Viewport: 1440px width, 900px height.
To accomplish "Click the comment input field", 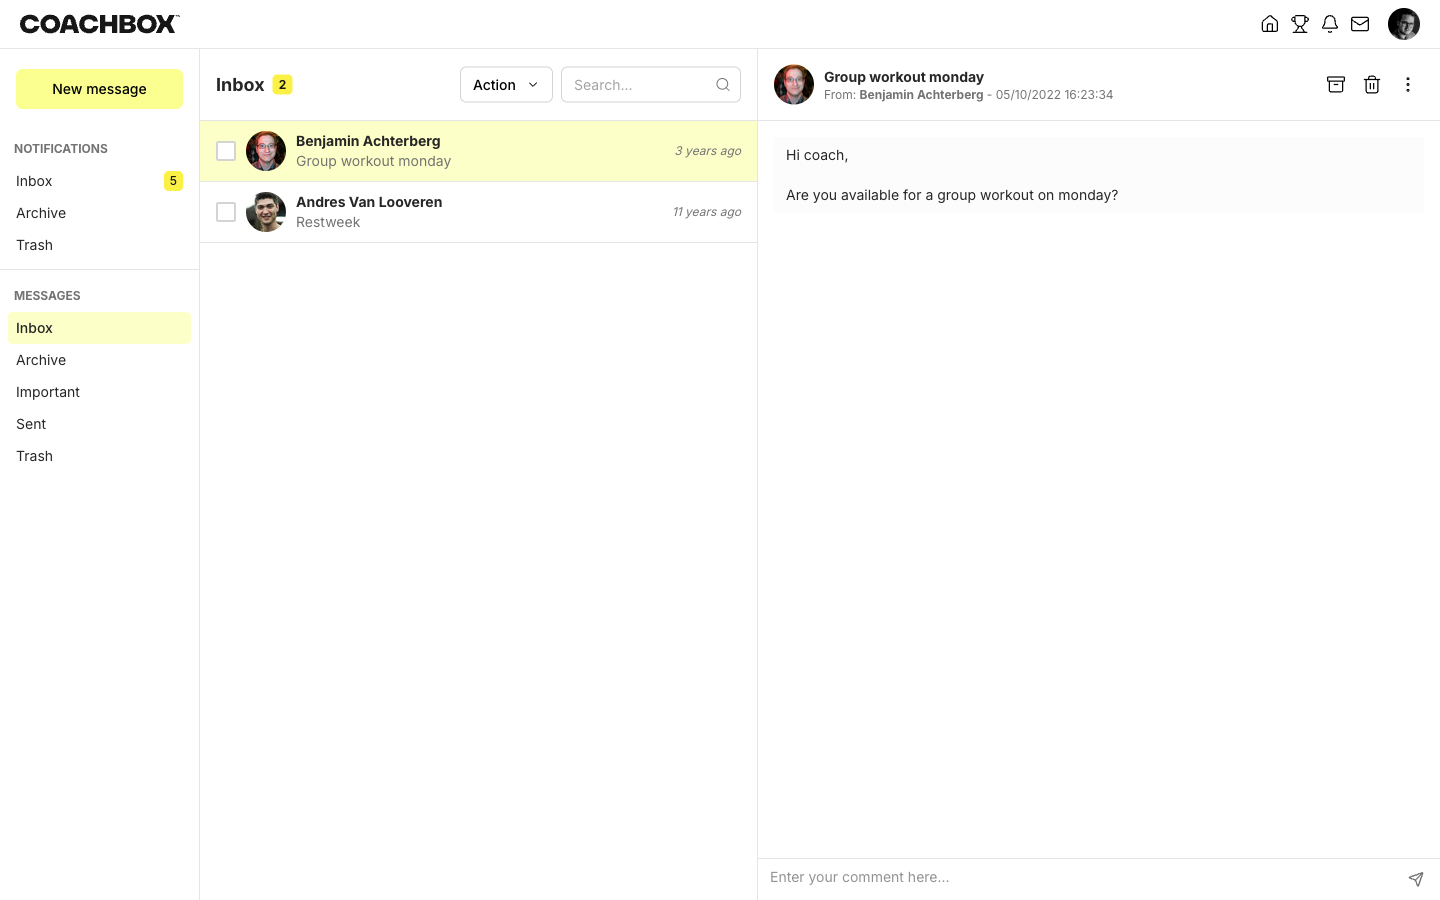I will pos(1082,877).
